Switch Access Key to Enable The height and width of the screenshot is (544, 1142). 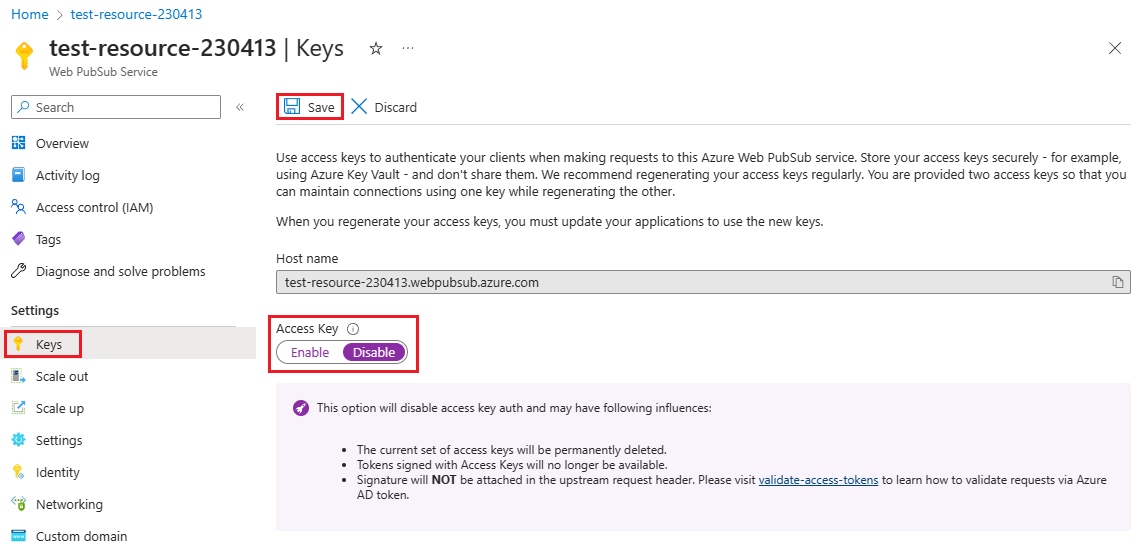coord(310,352)
